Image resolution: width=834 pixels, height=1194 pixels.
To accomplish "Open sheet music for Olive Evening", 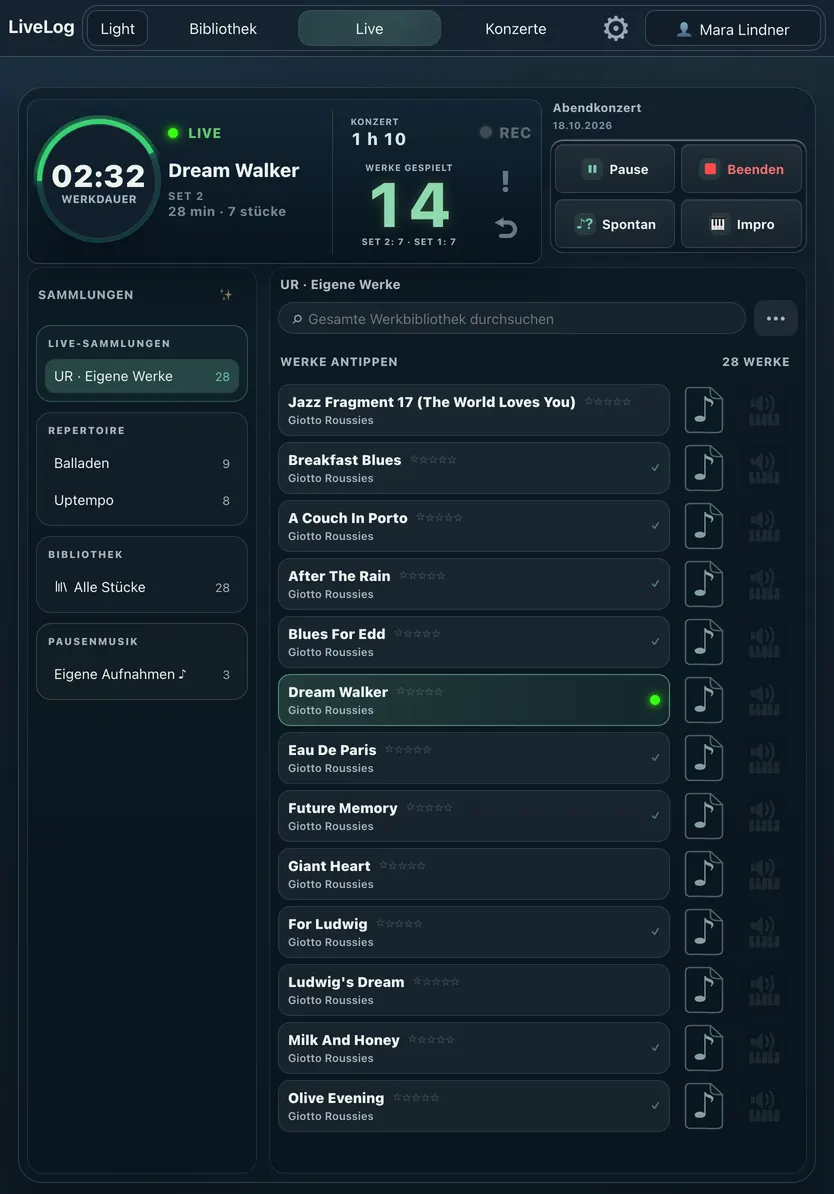I will point(704,1106).
